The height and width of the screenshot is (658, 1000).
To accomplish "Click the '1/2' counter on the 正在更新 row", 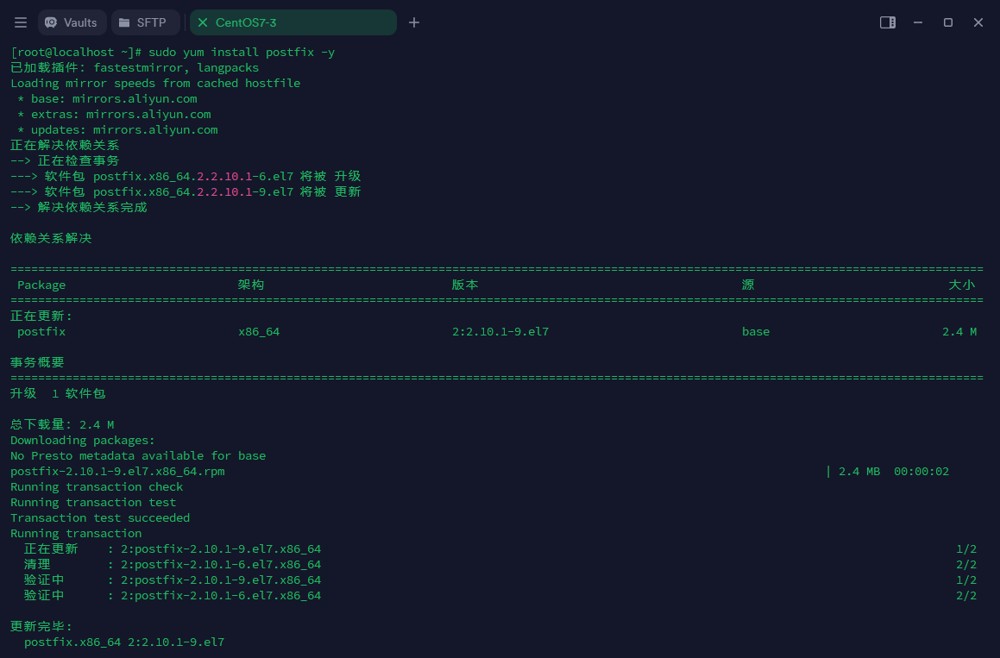I will point(966,549).
